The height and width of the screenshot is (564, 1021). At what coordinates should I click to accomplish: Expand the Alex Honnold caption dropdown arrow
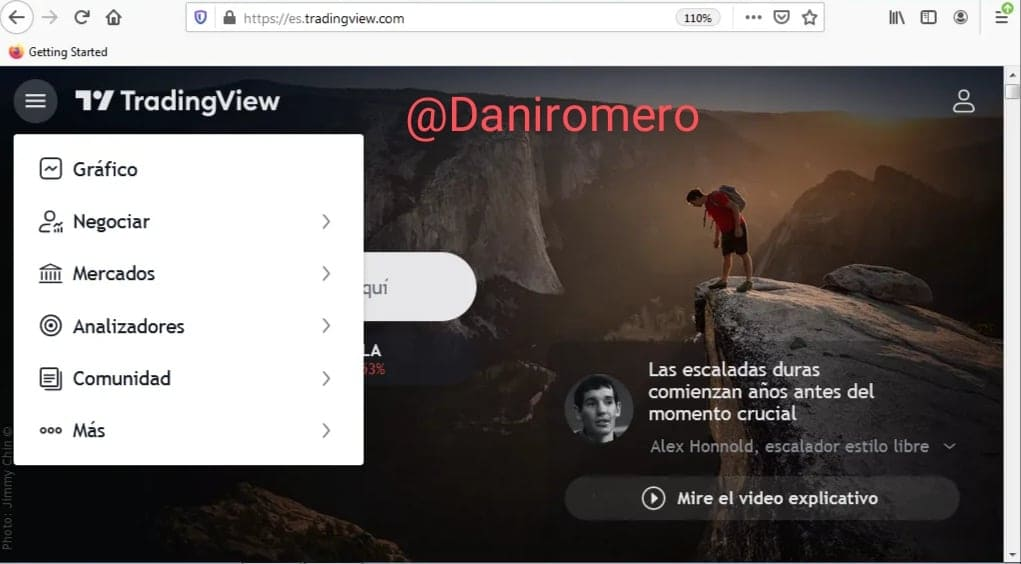tap(949, 447)
